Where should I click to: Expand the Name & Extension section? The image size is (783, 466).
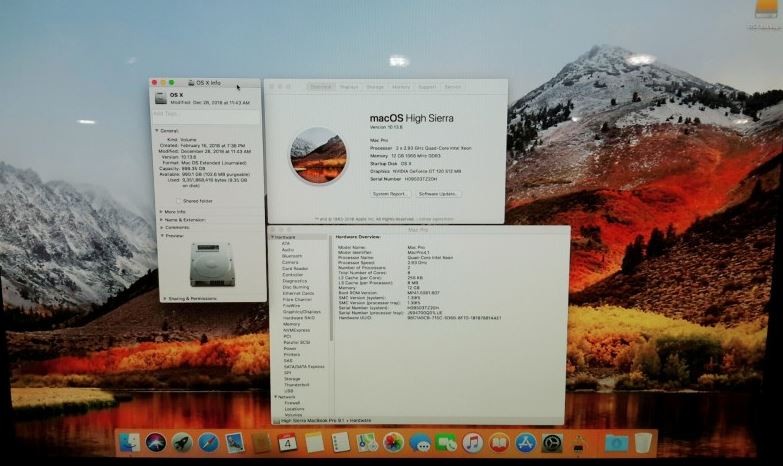pyautogui.click(x=161, y=220)
